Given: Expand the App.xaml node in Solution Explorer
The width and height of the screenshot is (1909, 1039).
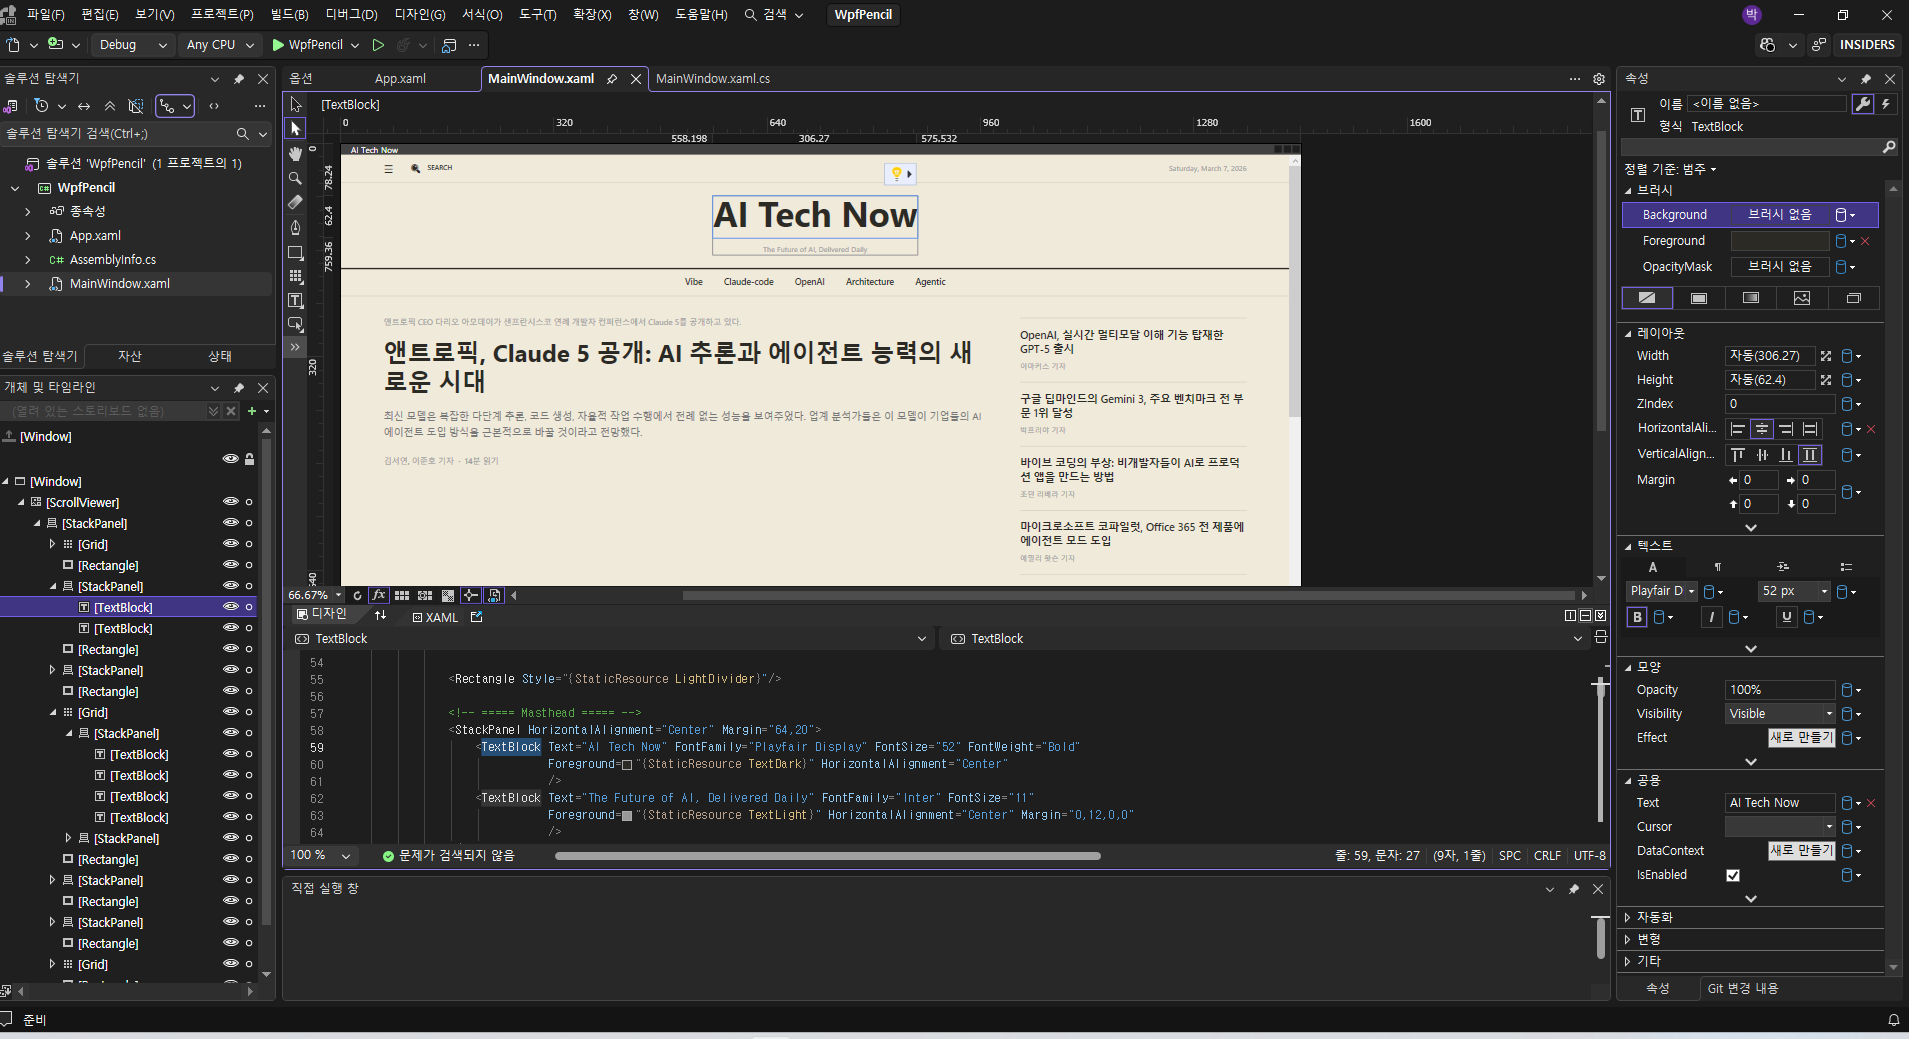Looking at the screenshot, I should pyautogui.click(x=27, y=236).
